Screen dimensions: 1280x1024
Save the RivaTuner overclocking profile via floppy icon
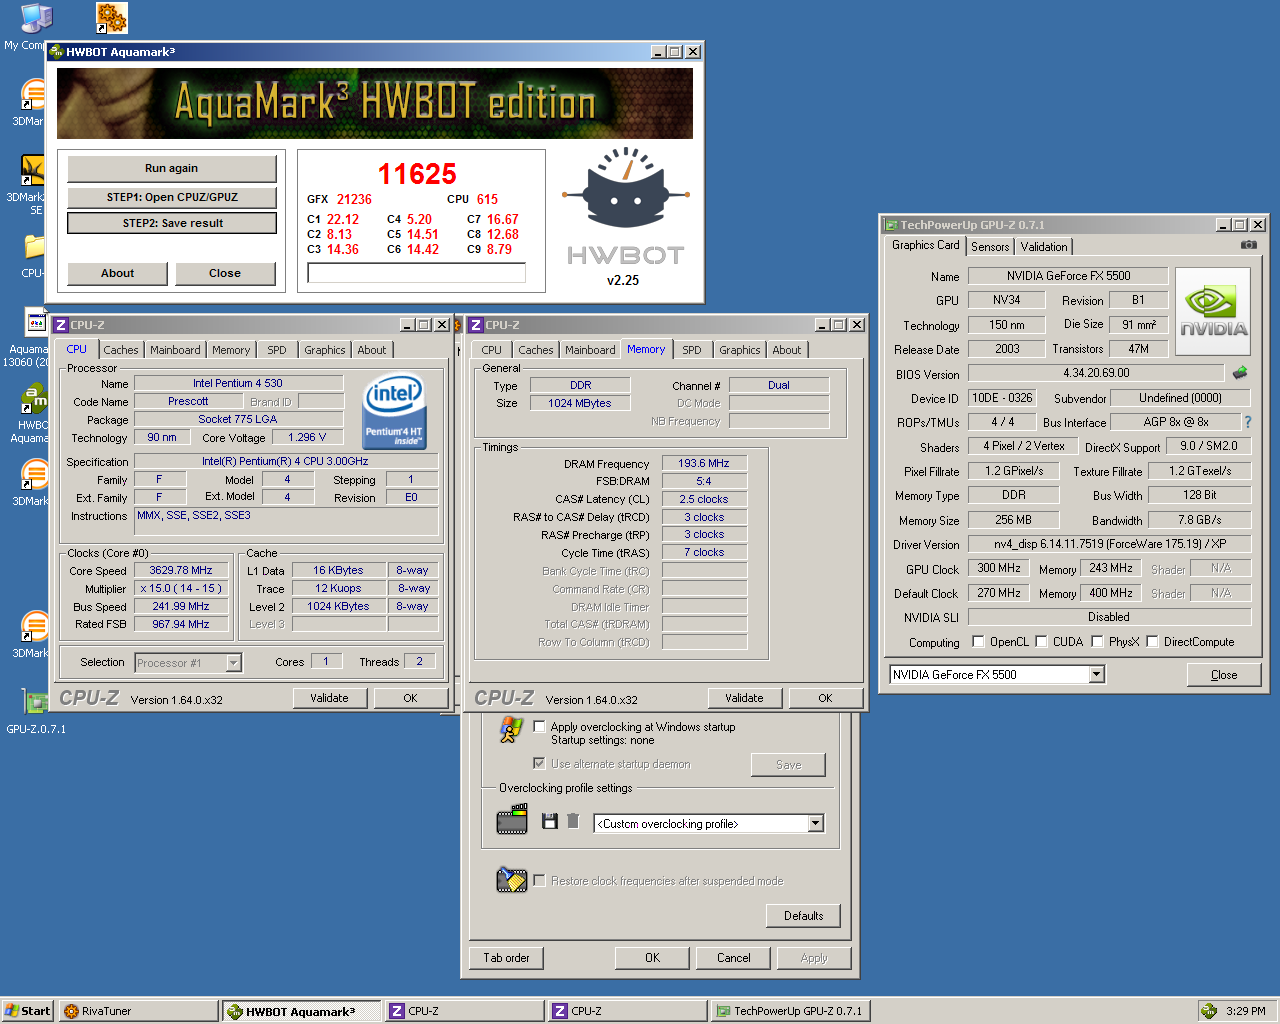click(549, 821)
